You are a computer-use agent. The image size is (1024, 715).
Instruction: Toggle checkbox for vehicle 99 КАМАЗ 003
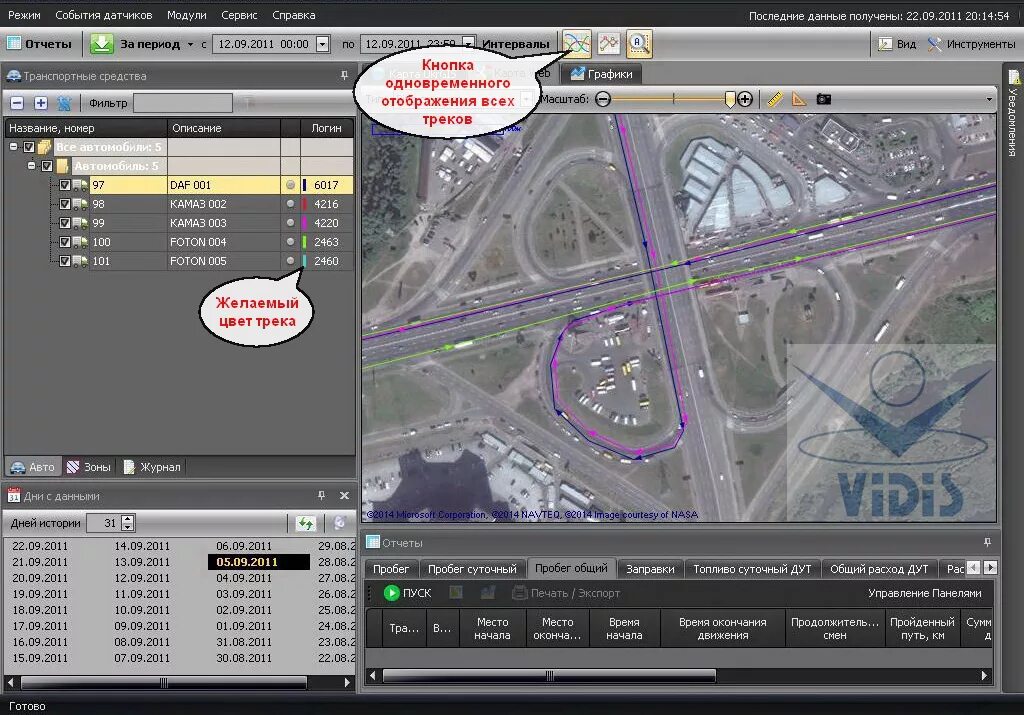click(x=65, y=223)
